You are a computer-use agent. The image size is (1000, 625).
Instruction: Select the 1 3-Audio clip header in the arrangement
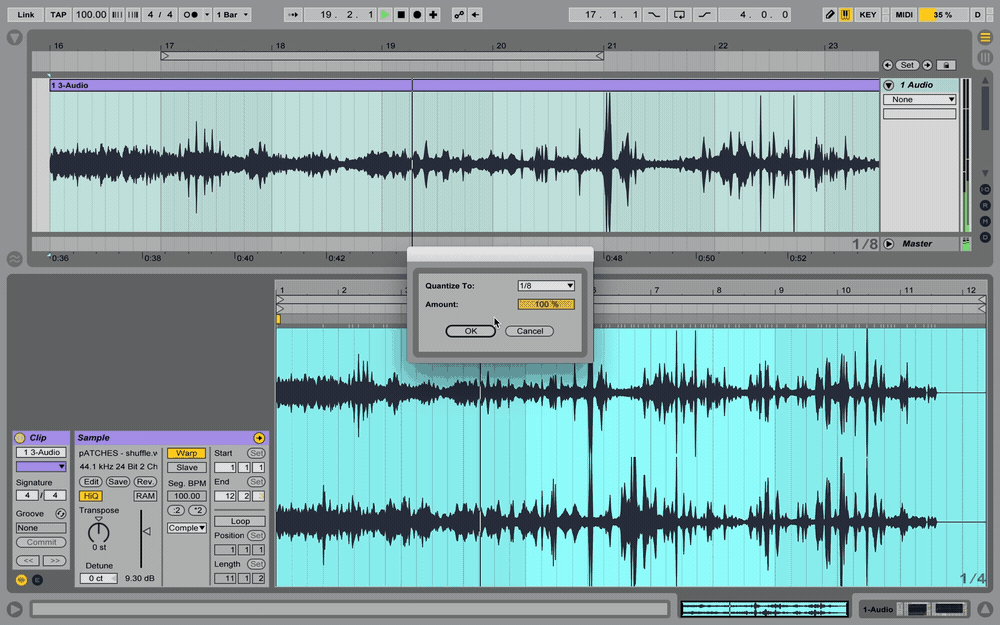[x=464, y=85]
